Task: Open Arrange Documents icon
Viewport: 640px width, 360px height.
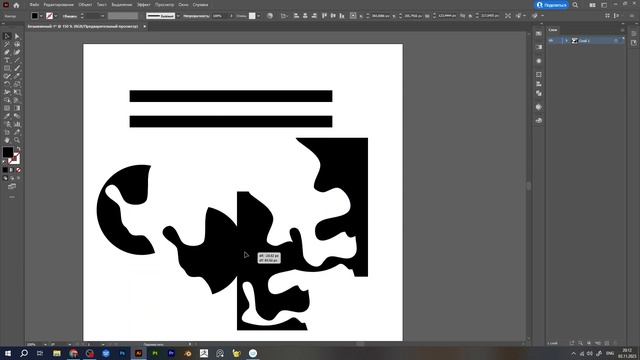Action: (x=592, y=5)
